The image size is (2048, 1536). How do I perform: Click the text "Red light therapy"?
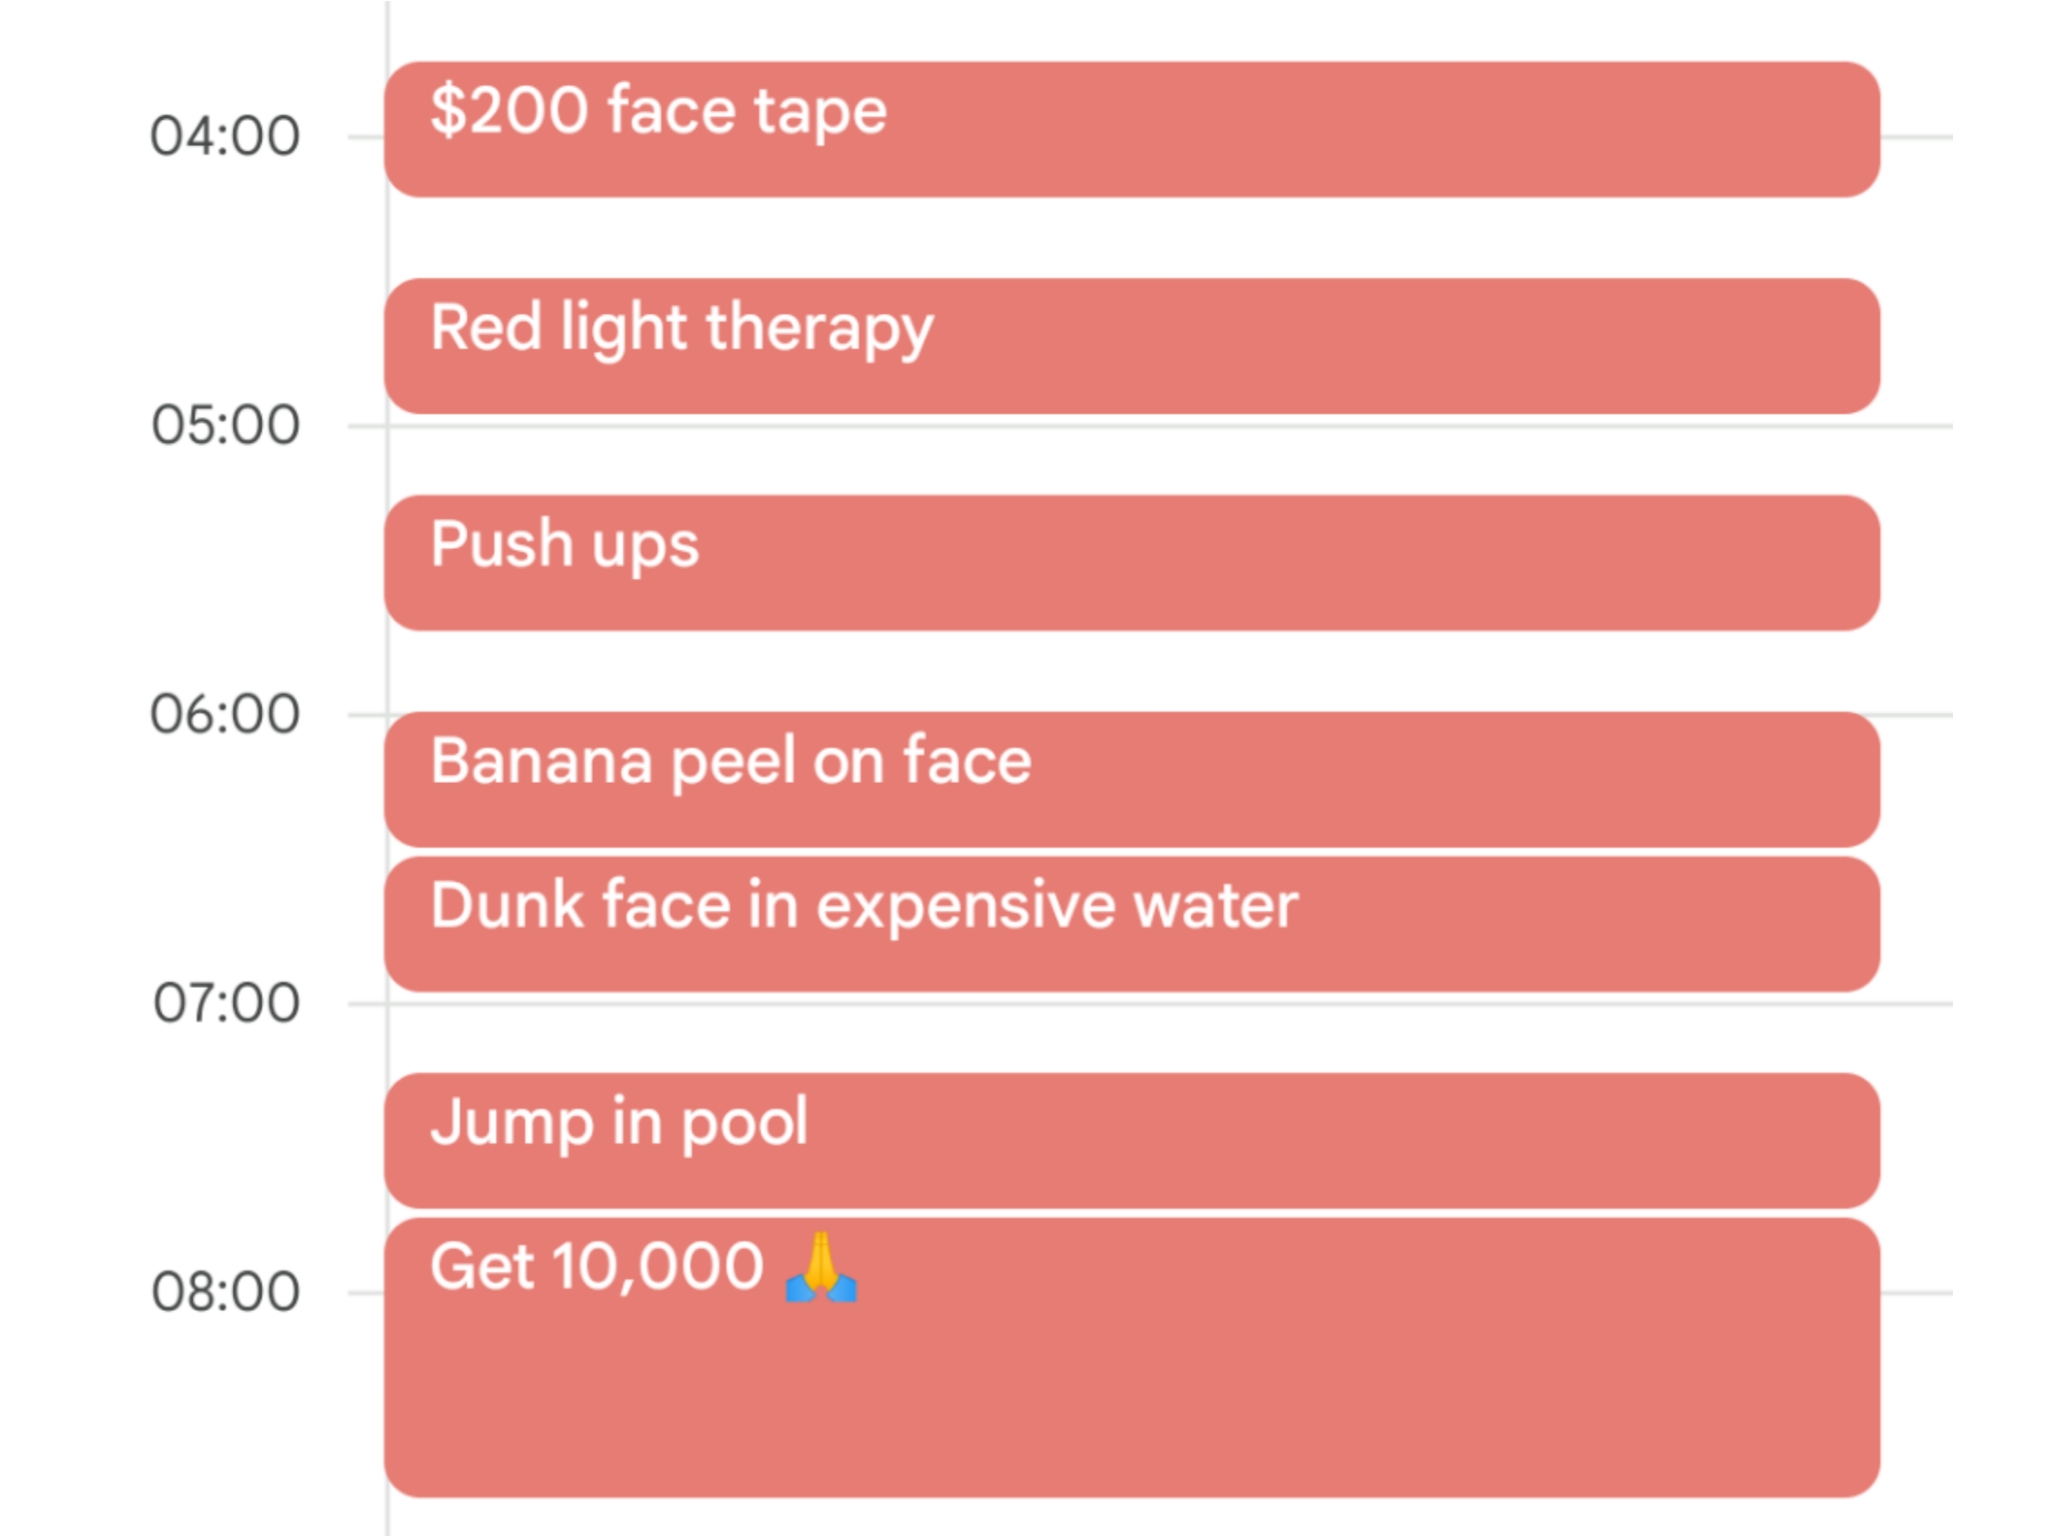tap(682, 329)
